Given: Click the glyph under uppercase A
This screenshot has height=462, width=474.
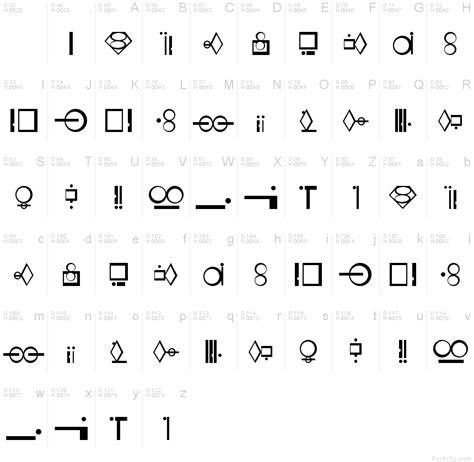Looking at the screenshot, I should pyautogui.click(x=118, y=43).
